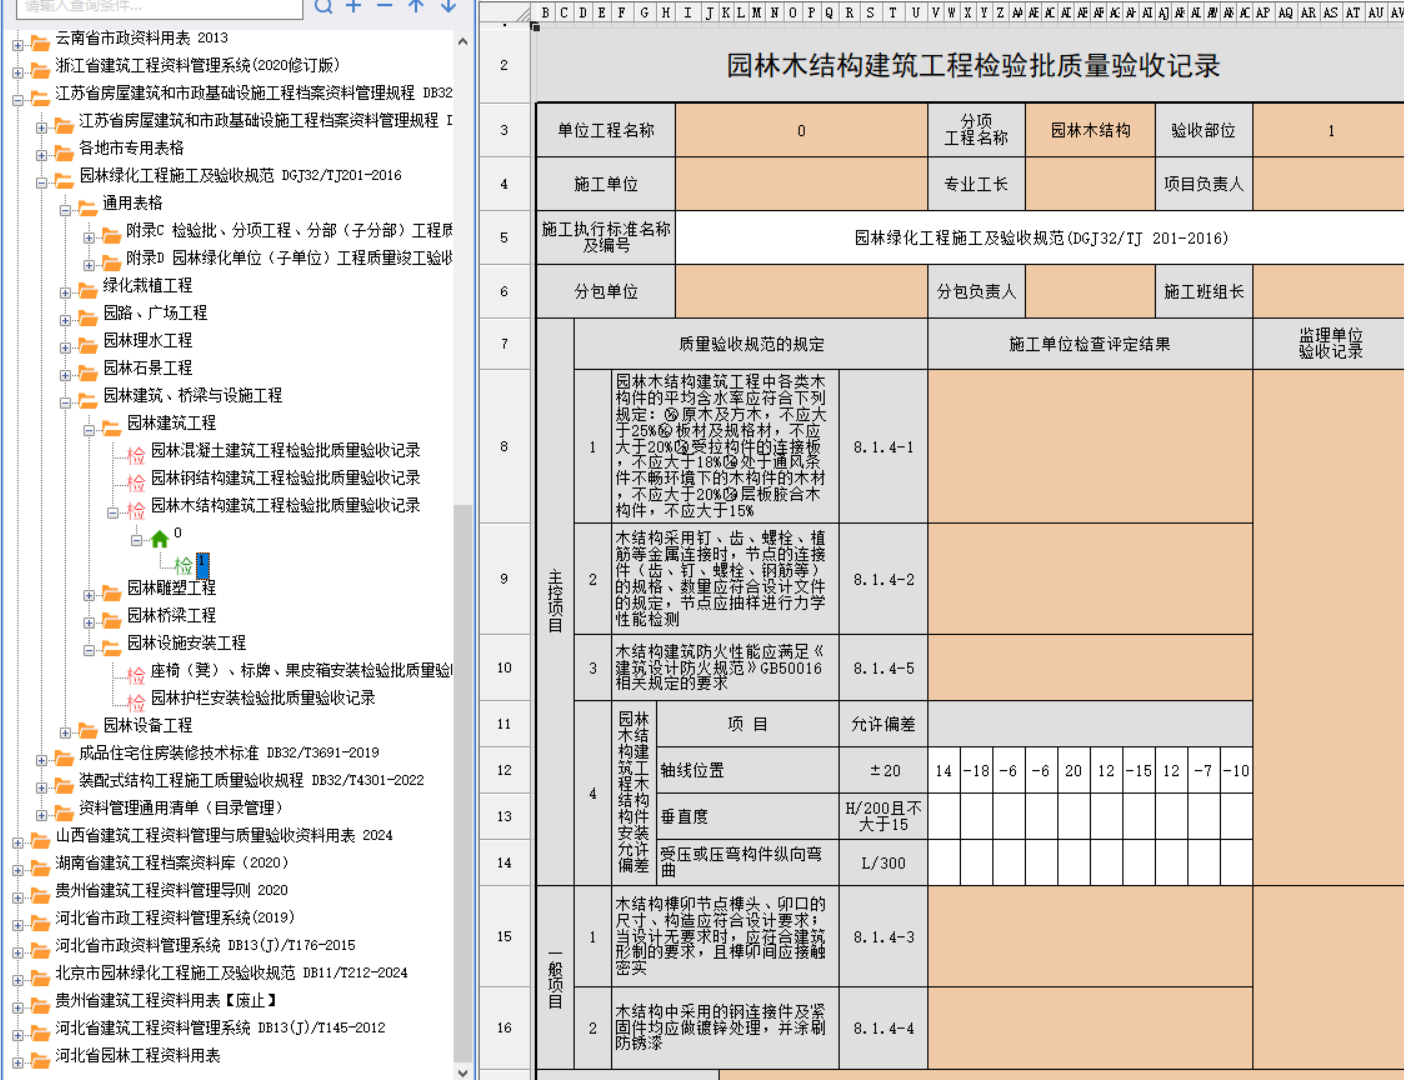Collapse the 园林建筑、桥梁与设施工程 node
The width and height of the screenshot is (1404, 1080).
(66, 403)
